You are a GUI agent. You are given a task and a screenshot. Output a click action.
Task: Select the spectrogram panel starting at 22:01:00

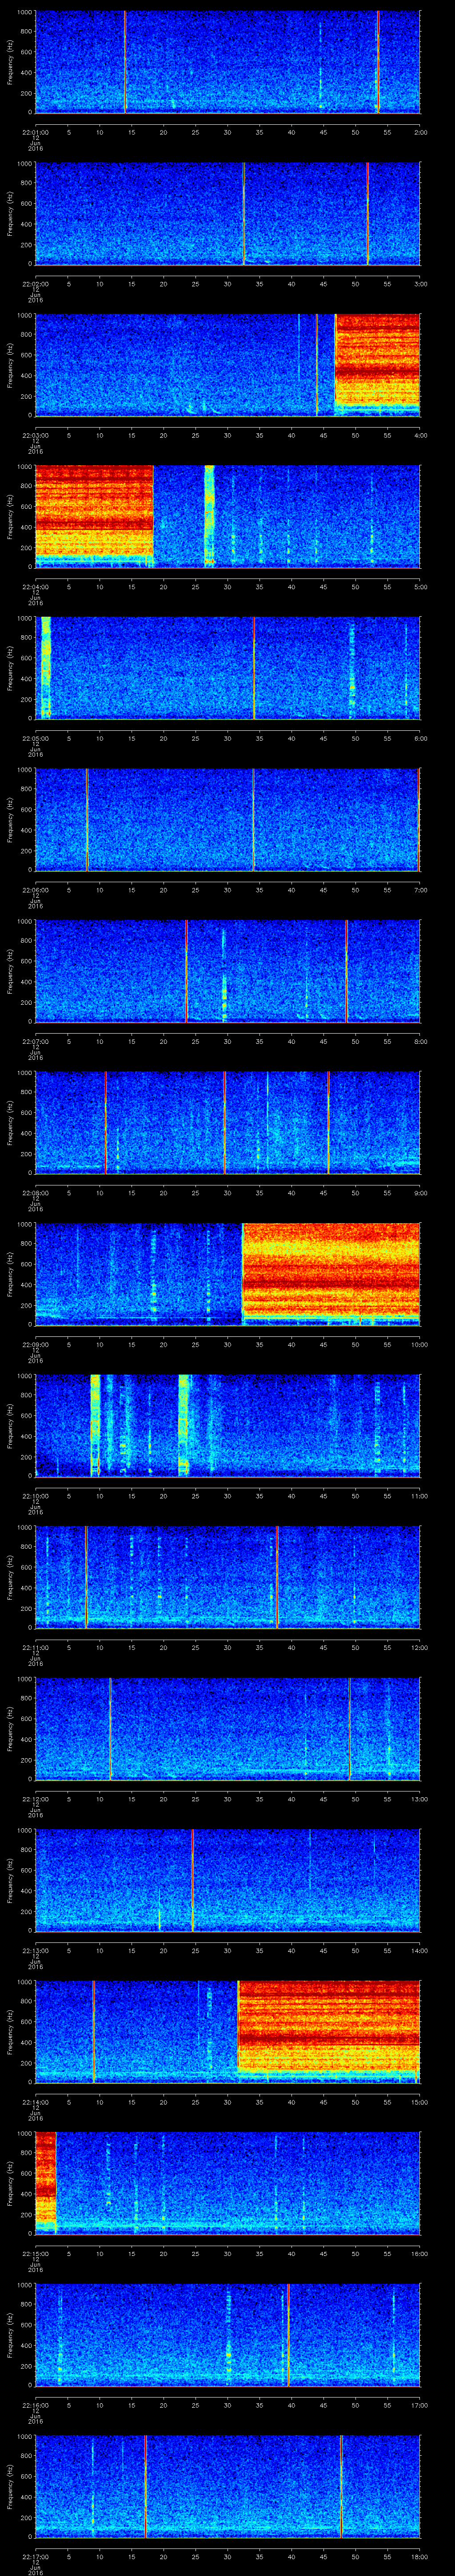click(227, 62)
